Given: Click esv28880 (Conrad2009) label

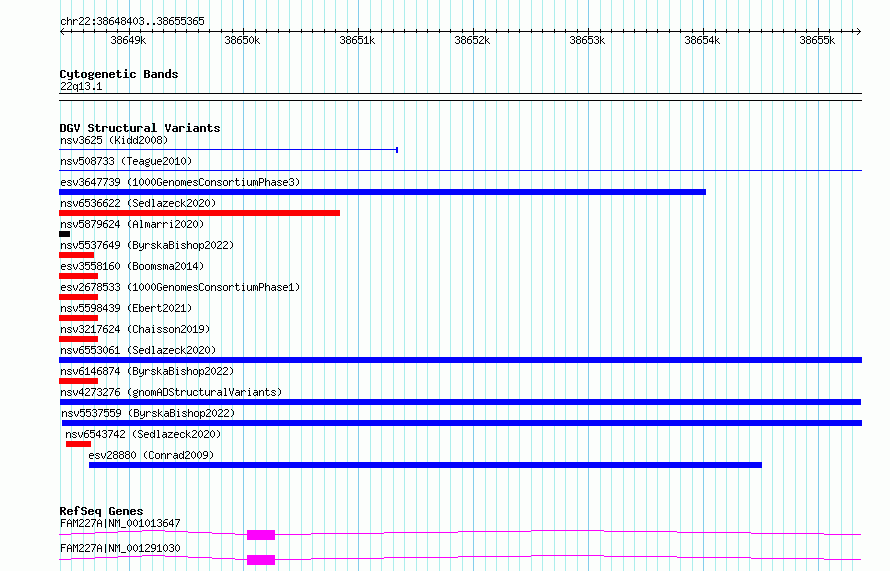Looking at the screenshot, I should (x=151, y=455).
